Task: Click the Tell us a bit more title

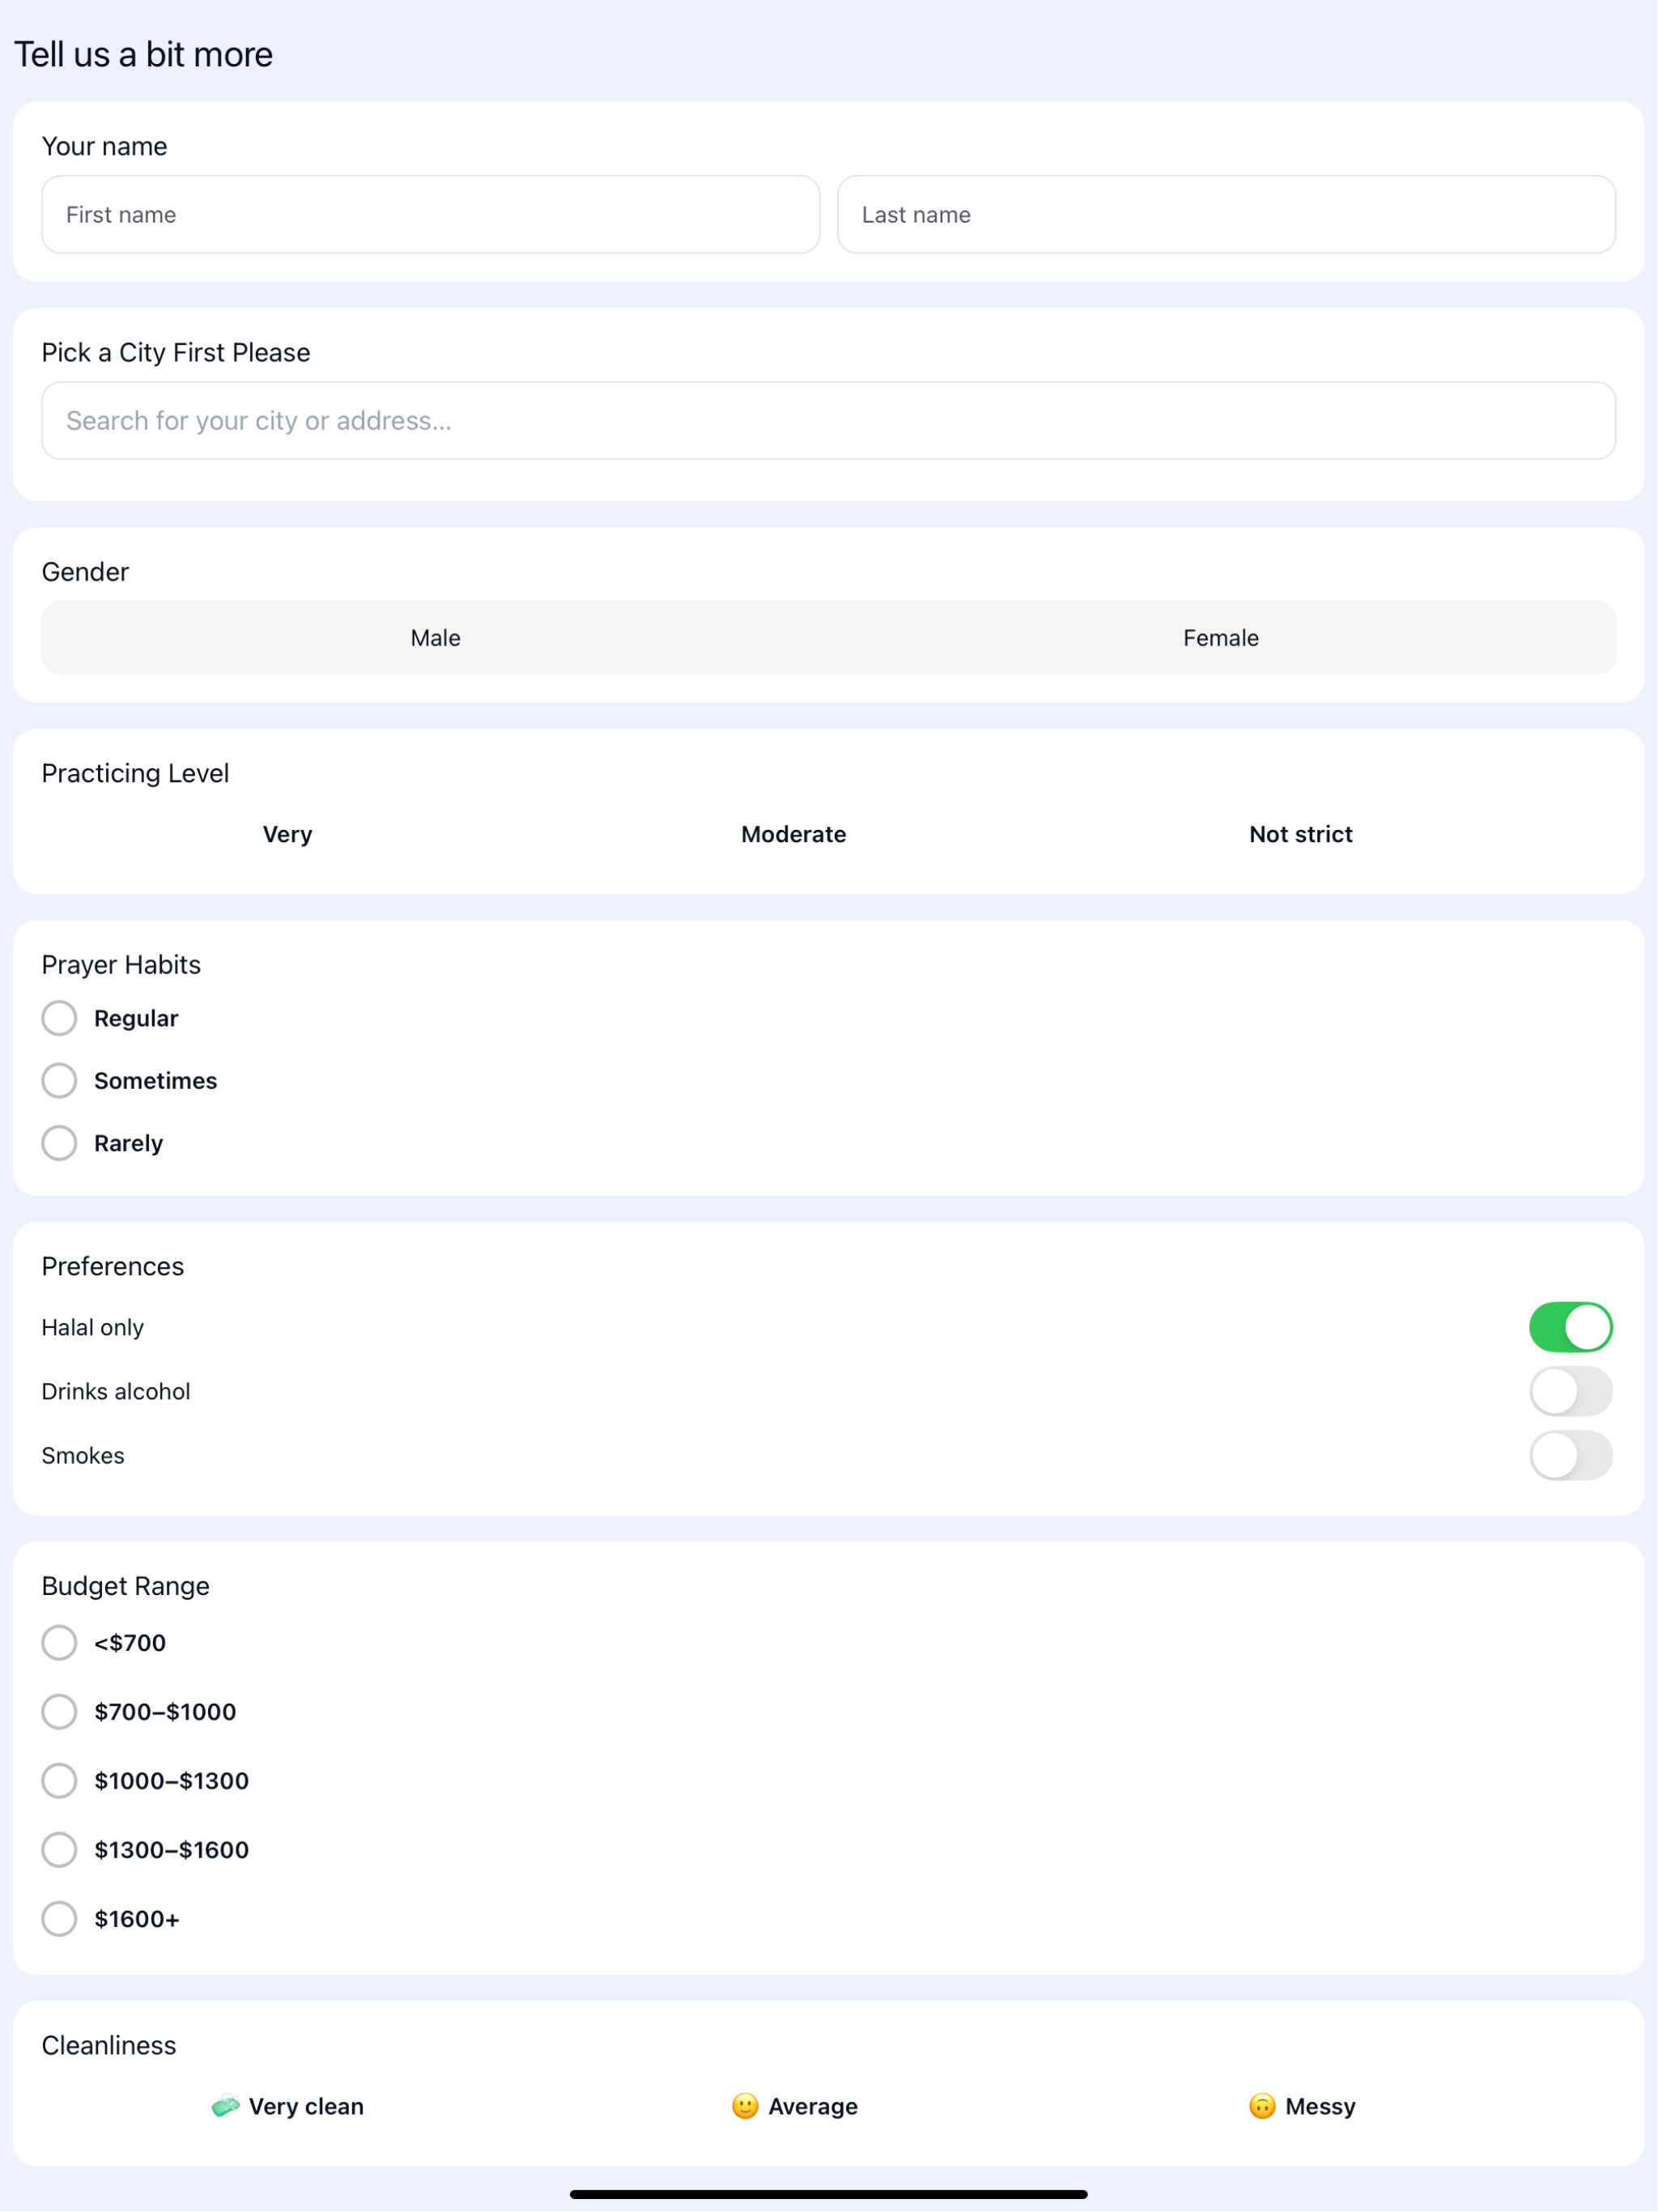Action: click(143, 54)
